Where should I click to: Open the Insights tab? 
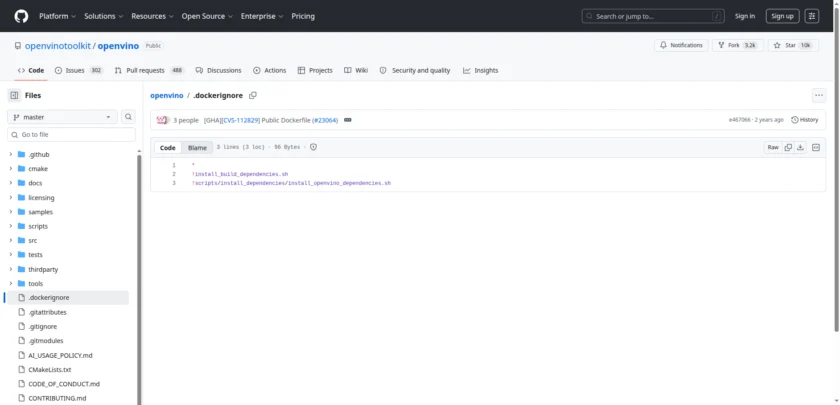point(481,70)
